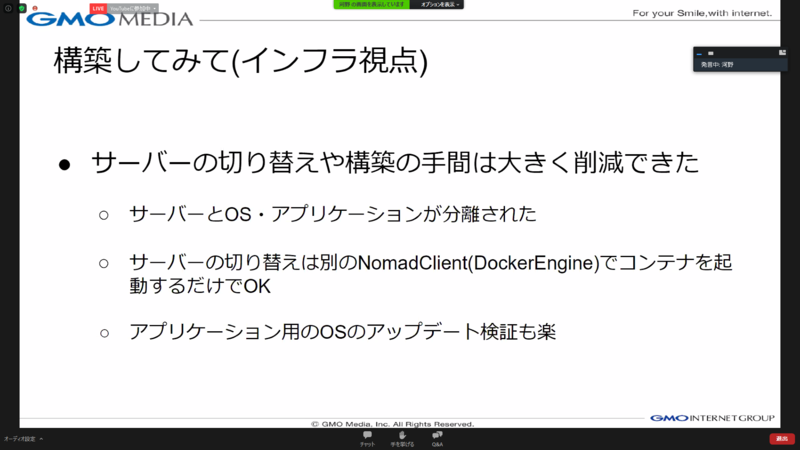Click the For your Smile tagline
This screenshot has height=450, width=800.
click(702, 13)
